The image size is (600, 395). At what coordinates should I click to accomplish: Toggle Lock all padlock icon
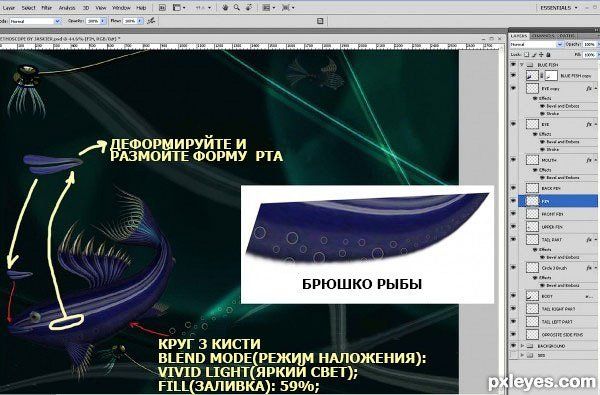(x=548, y=55)
